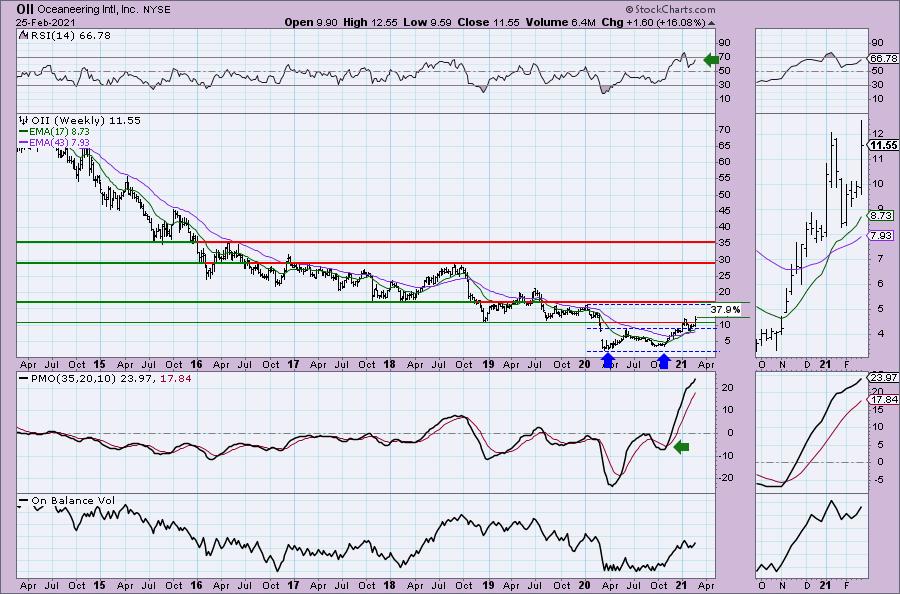This screenshot has height=594, width=900.
Task: Click the up-triangle icon after the change percentage
Action: (x=712, y=23)
